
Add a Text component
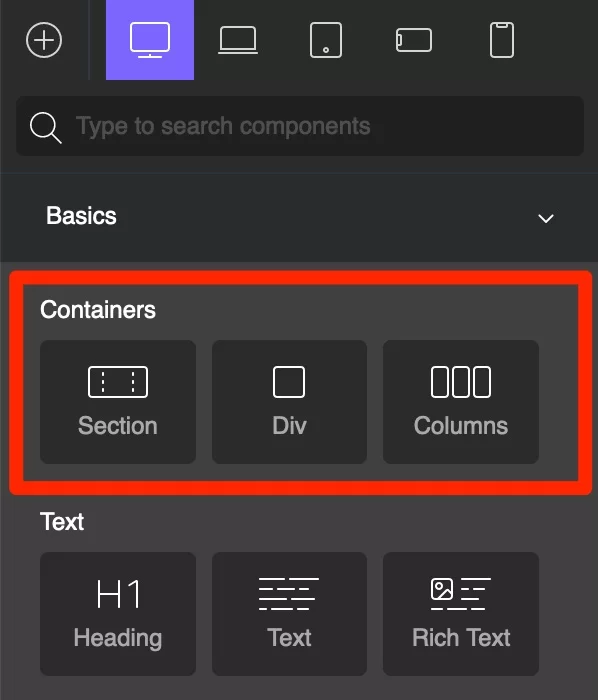[x=289, y=614]
